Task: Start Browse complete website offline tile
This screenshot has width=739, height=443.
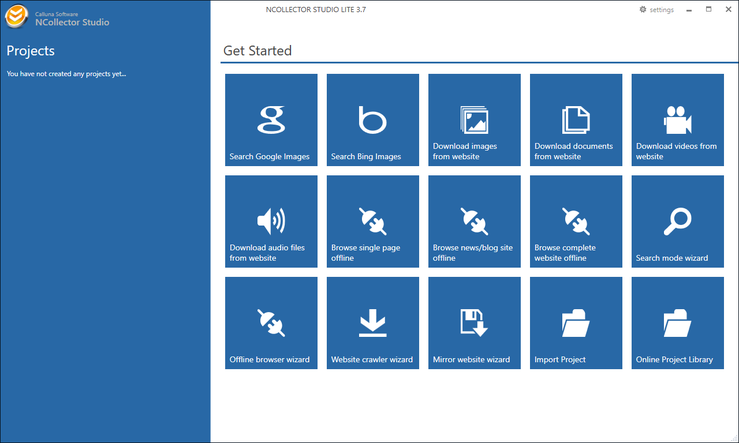Action: [x=576, y=222]
